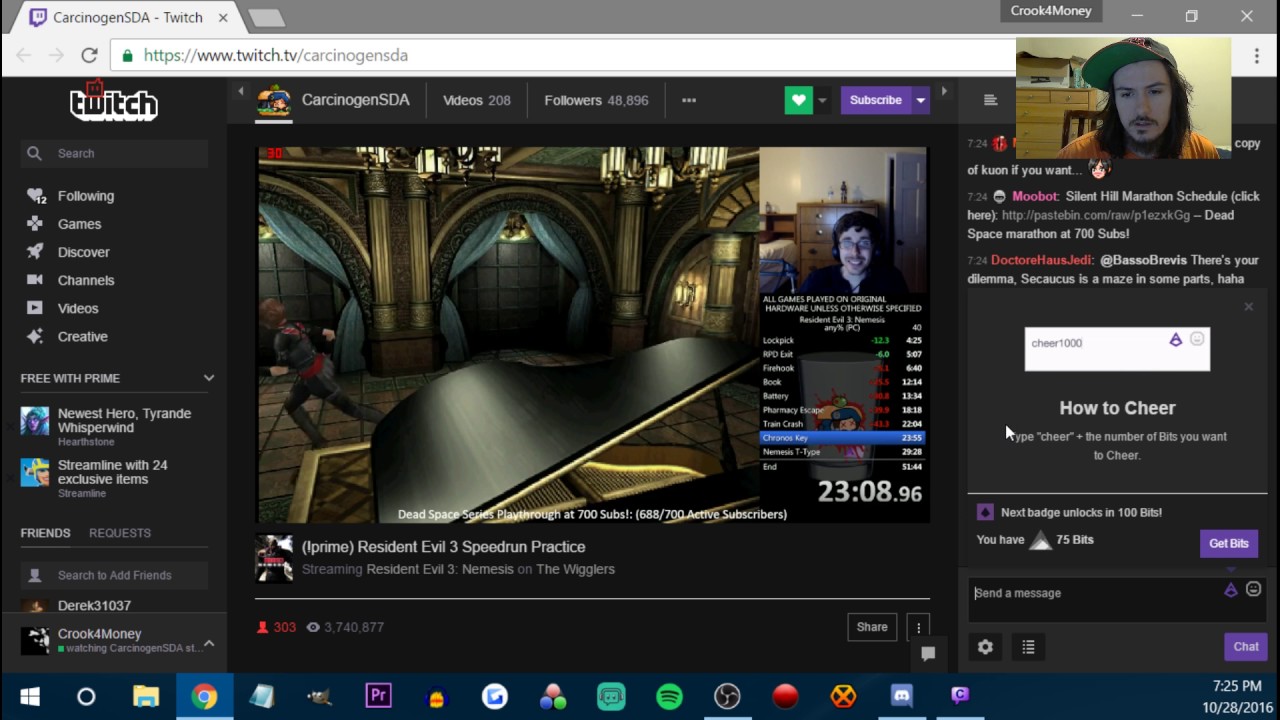Expand the Crook4Money user menu
The width and height of the screenshot is (1280, 720).
[x=209, y=643]
